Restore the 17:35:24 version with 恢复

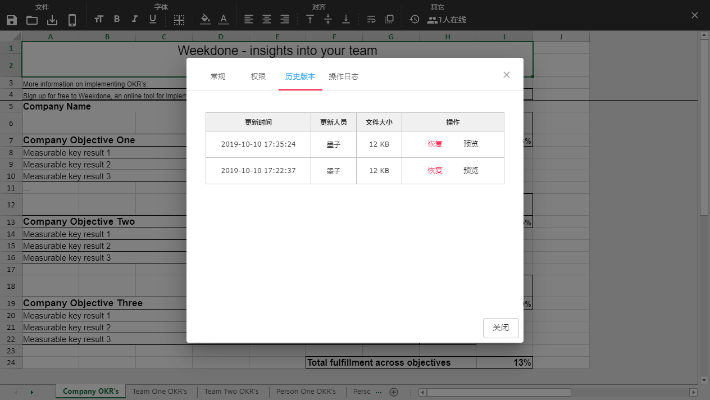click(x=435, y=144)
